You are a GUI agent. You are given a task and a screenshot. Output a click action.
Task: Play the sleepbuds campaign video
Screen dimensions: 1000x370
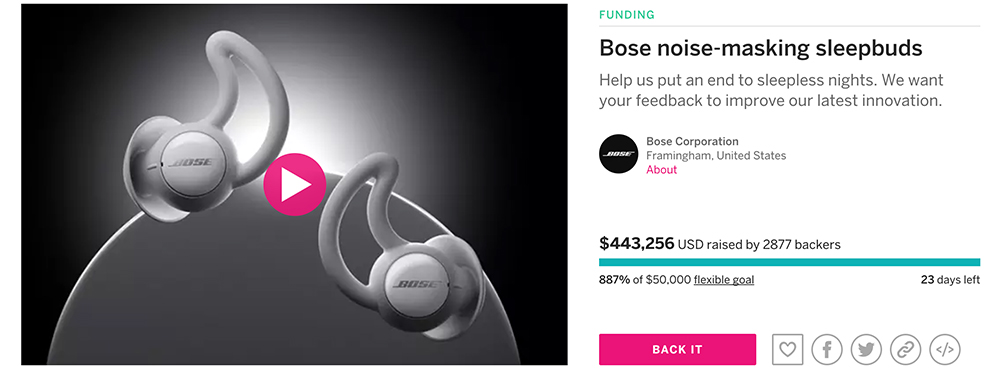coord(295,184)
